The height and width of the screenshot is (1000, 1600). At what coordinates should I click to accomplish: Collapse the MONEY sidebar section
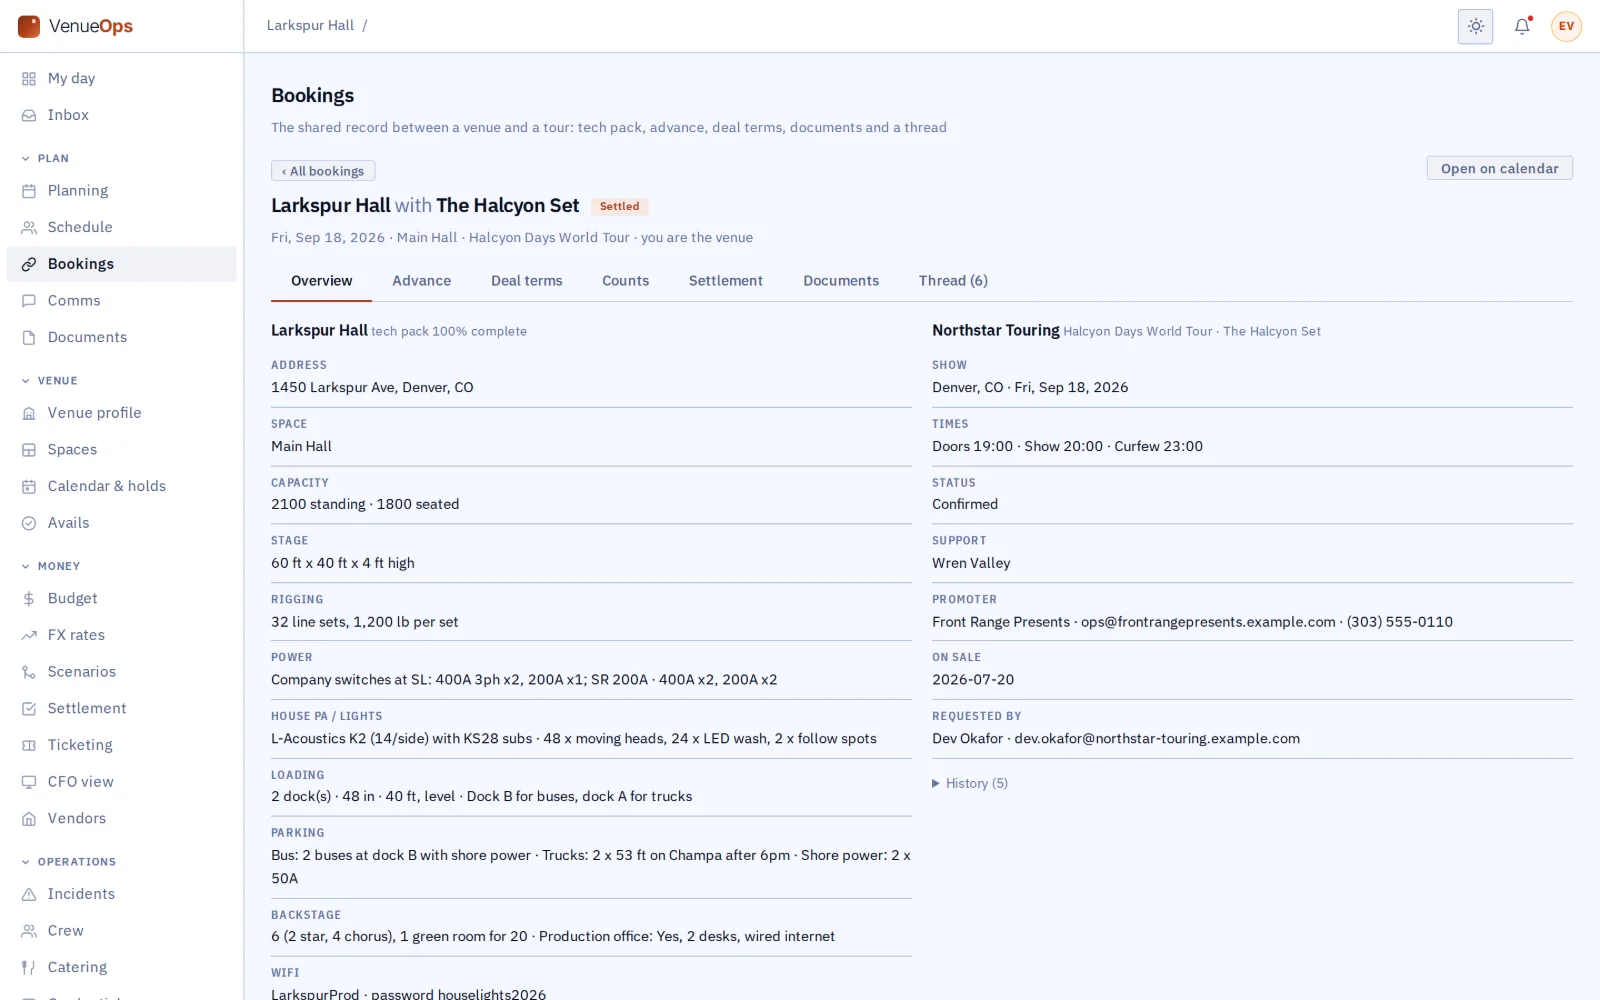[50, 566]
